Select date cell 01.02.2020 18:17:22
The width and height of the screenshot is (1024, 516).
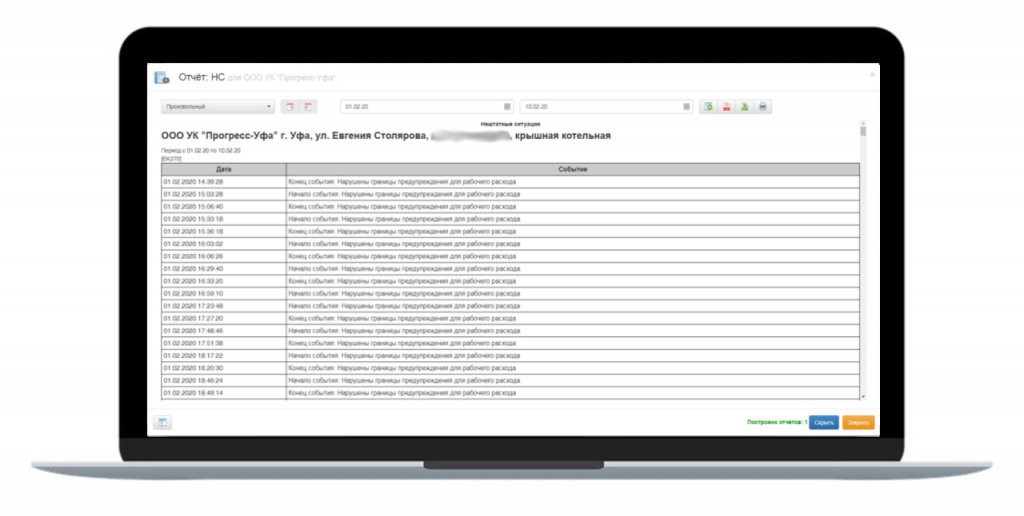pyautogui.click(x=223, y=355)
